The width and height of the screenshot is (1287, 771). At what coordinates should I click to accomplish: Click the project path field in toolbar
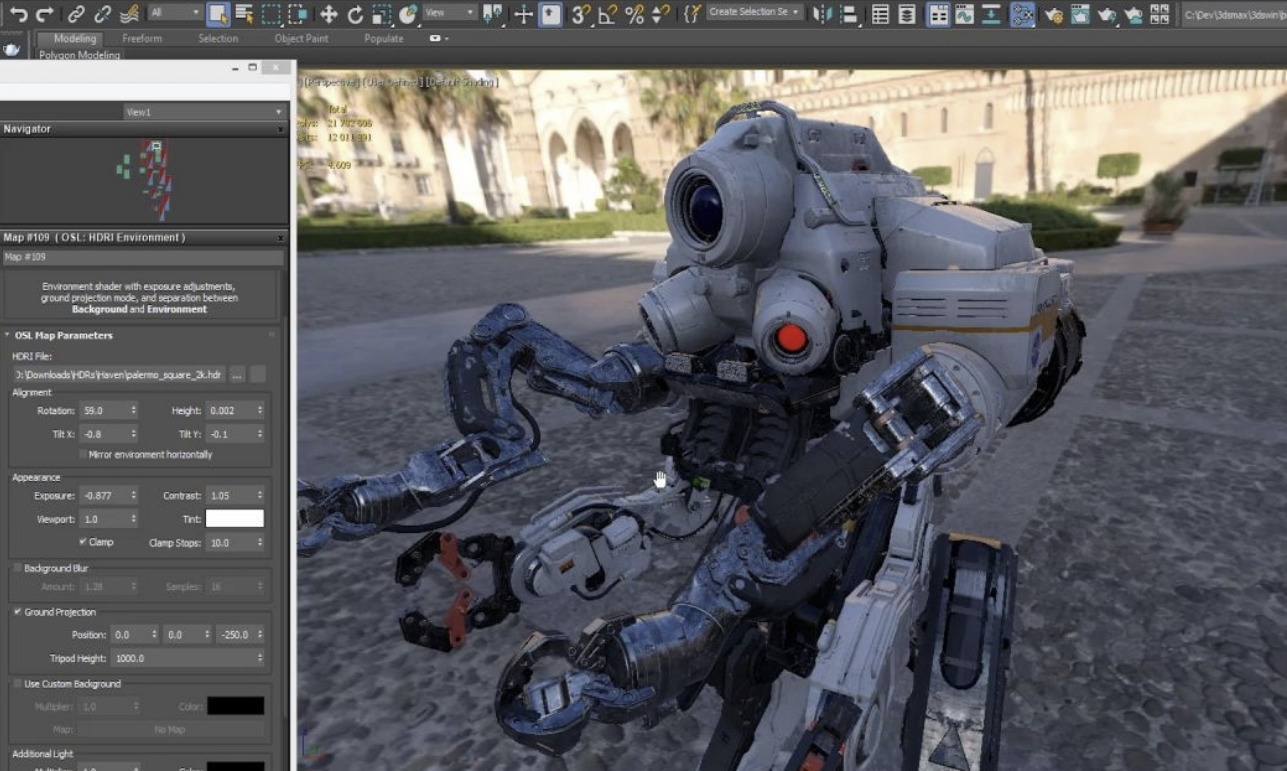(1234, 14)
